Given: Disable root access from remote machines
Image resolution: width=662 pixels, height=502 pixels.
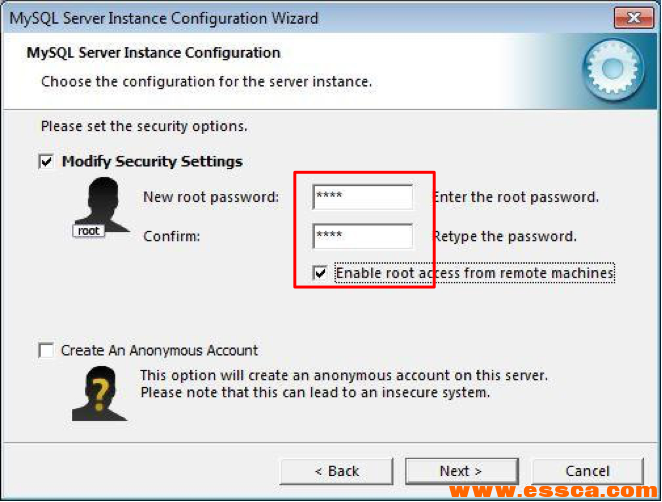Looking at the screenshot, I should click(x=320, y=272).
